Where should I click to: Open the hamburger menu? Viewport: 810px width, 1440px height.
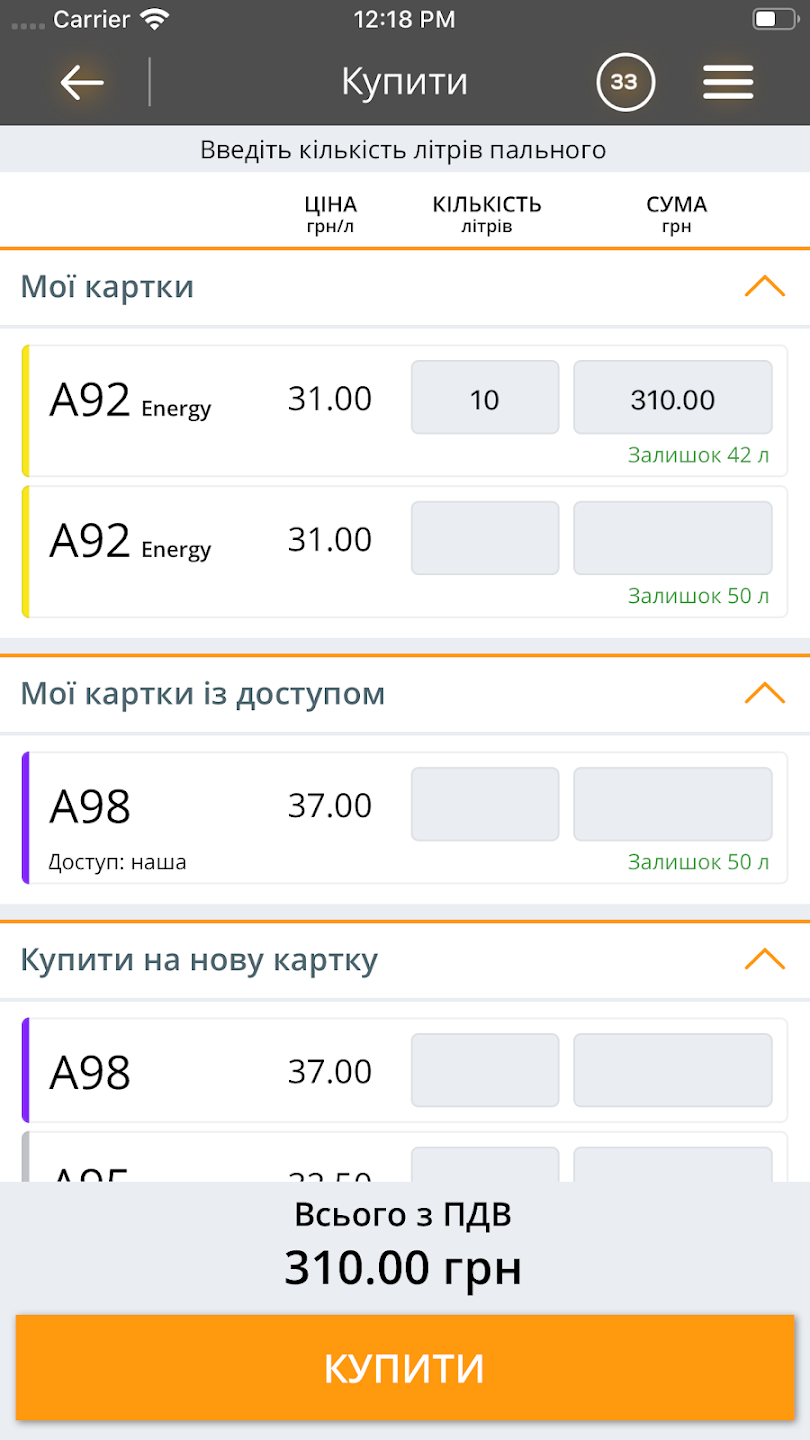click(727, 82)
